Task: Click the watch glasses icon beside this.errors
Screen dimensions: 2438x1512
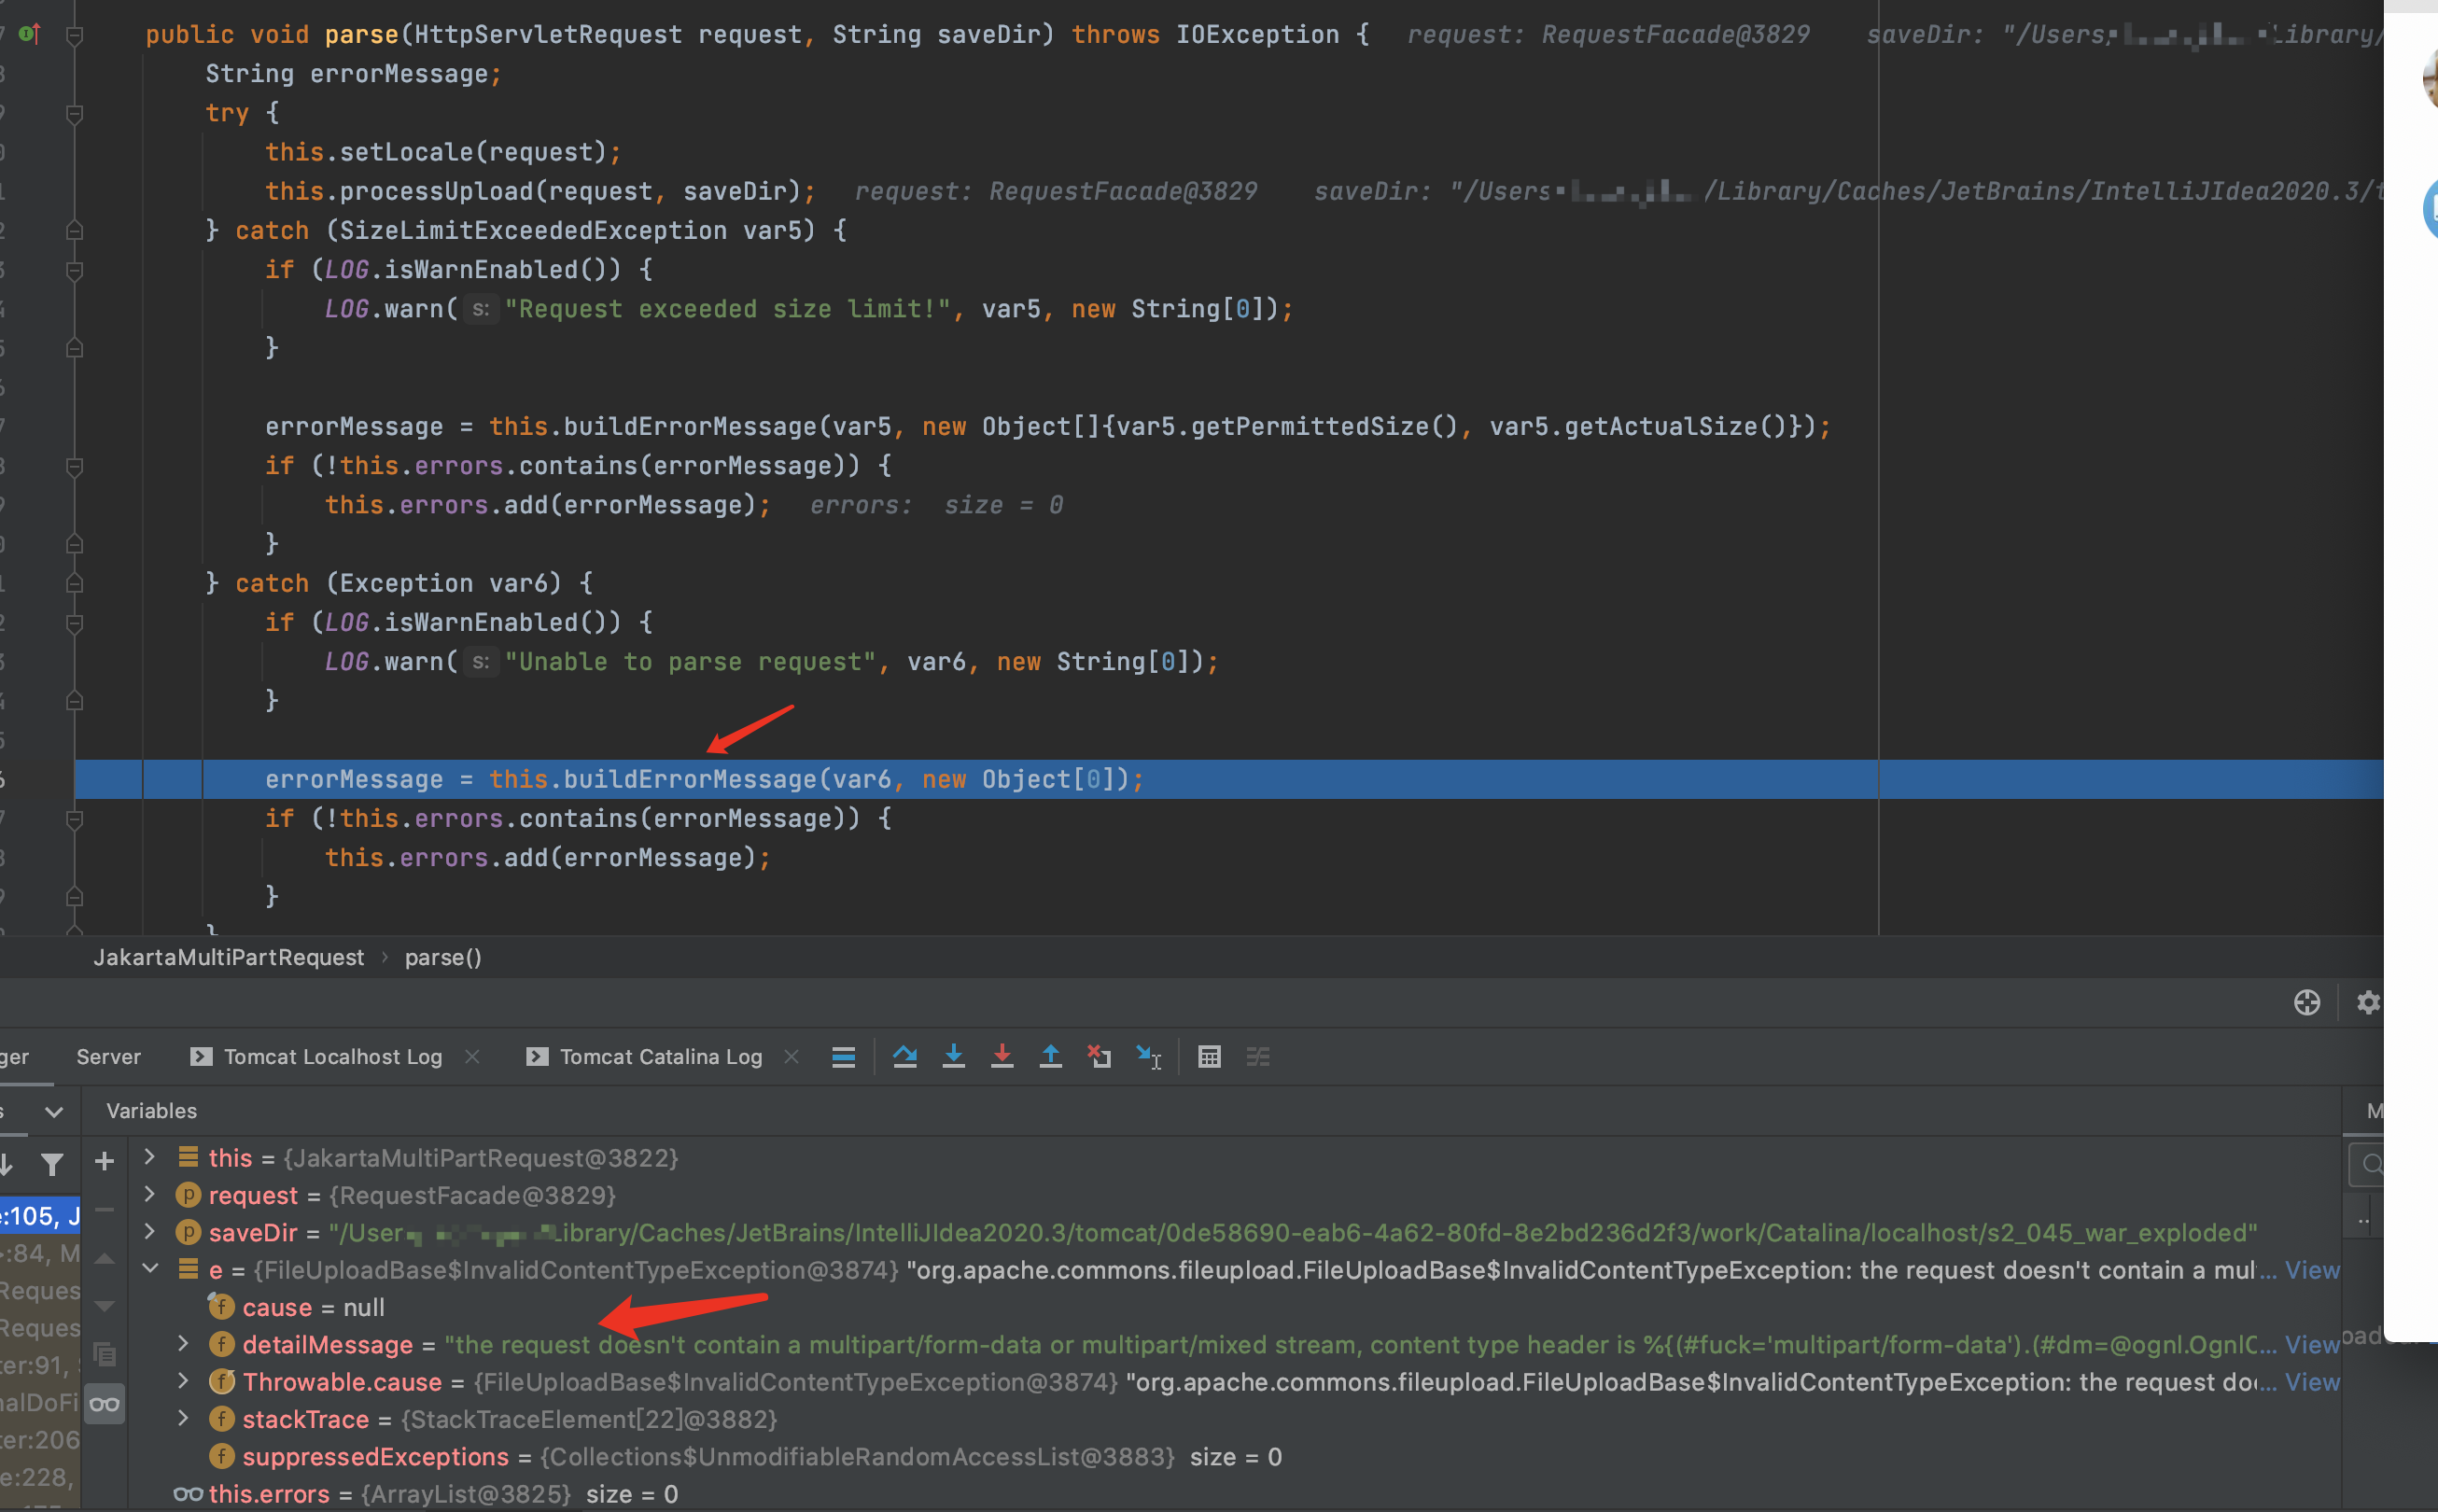Action: (x=188, y=1495)
